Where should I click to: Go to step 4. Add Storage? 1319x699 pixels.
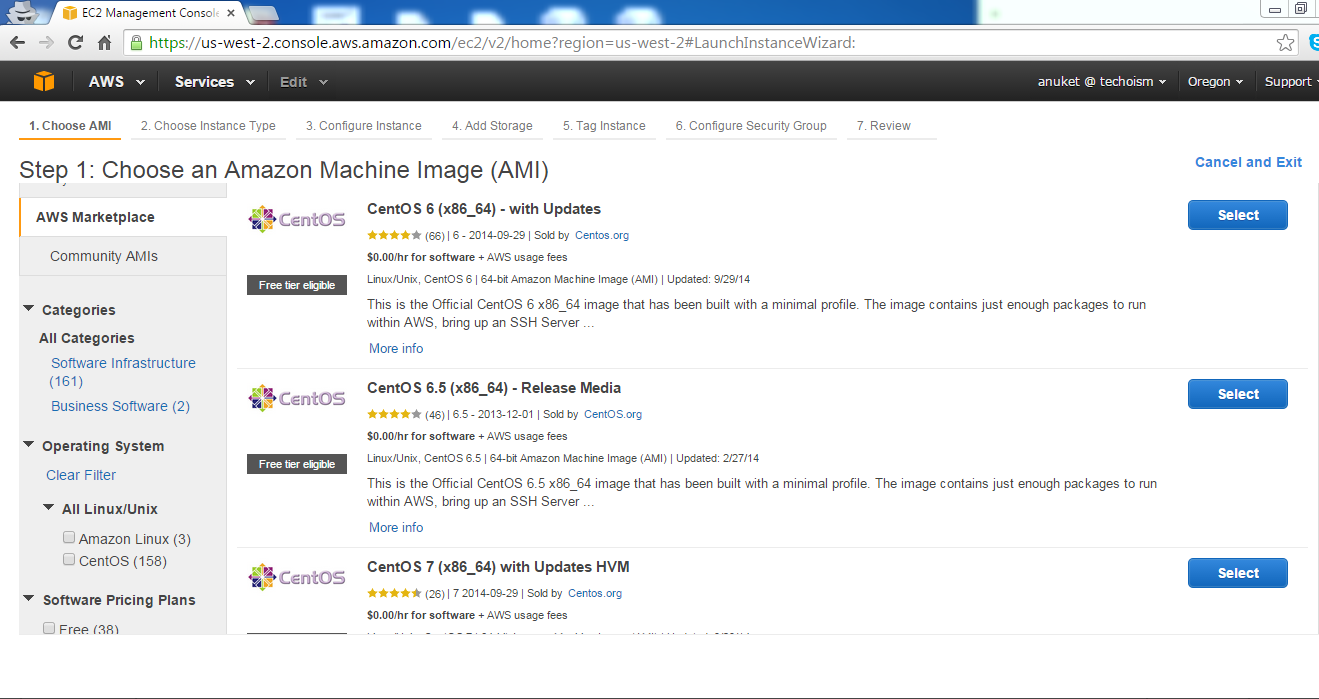click(x=492, y=126)
